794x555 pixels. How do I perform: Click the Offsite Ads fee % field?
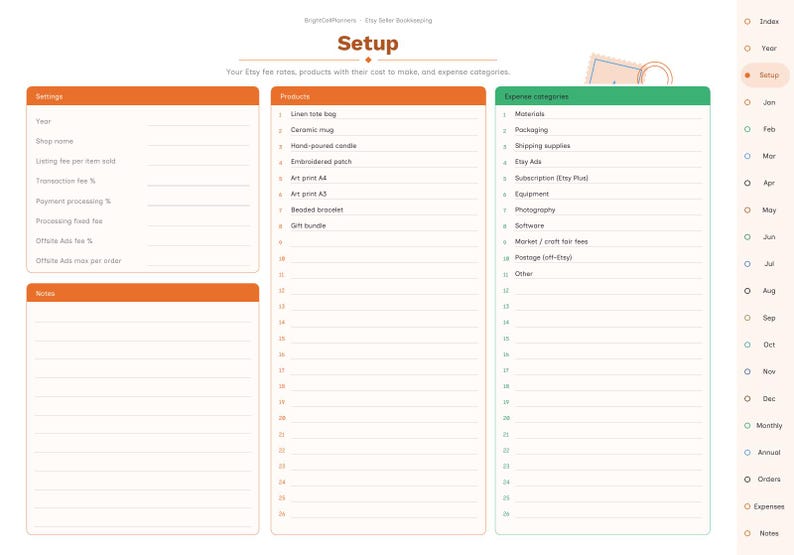coord(198,240)
